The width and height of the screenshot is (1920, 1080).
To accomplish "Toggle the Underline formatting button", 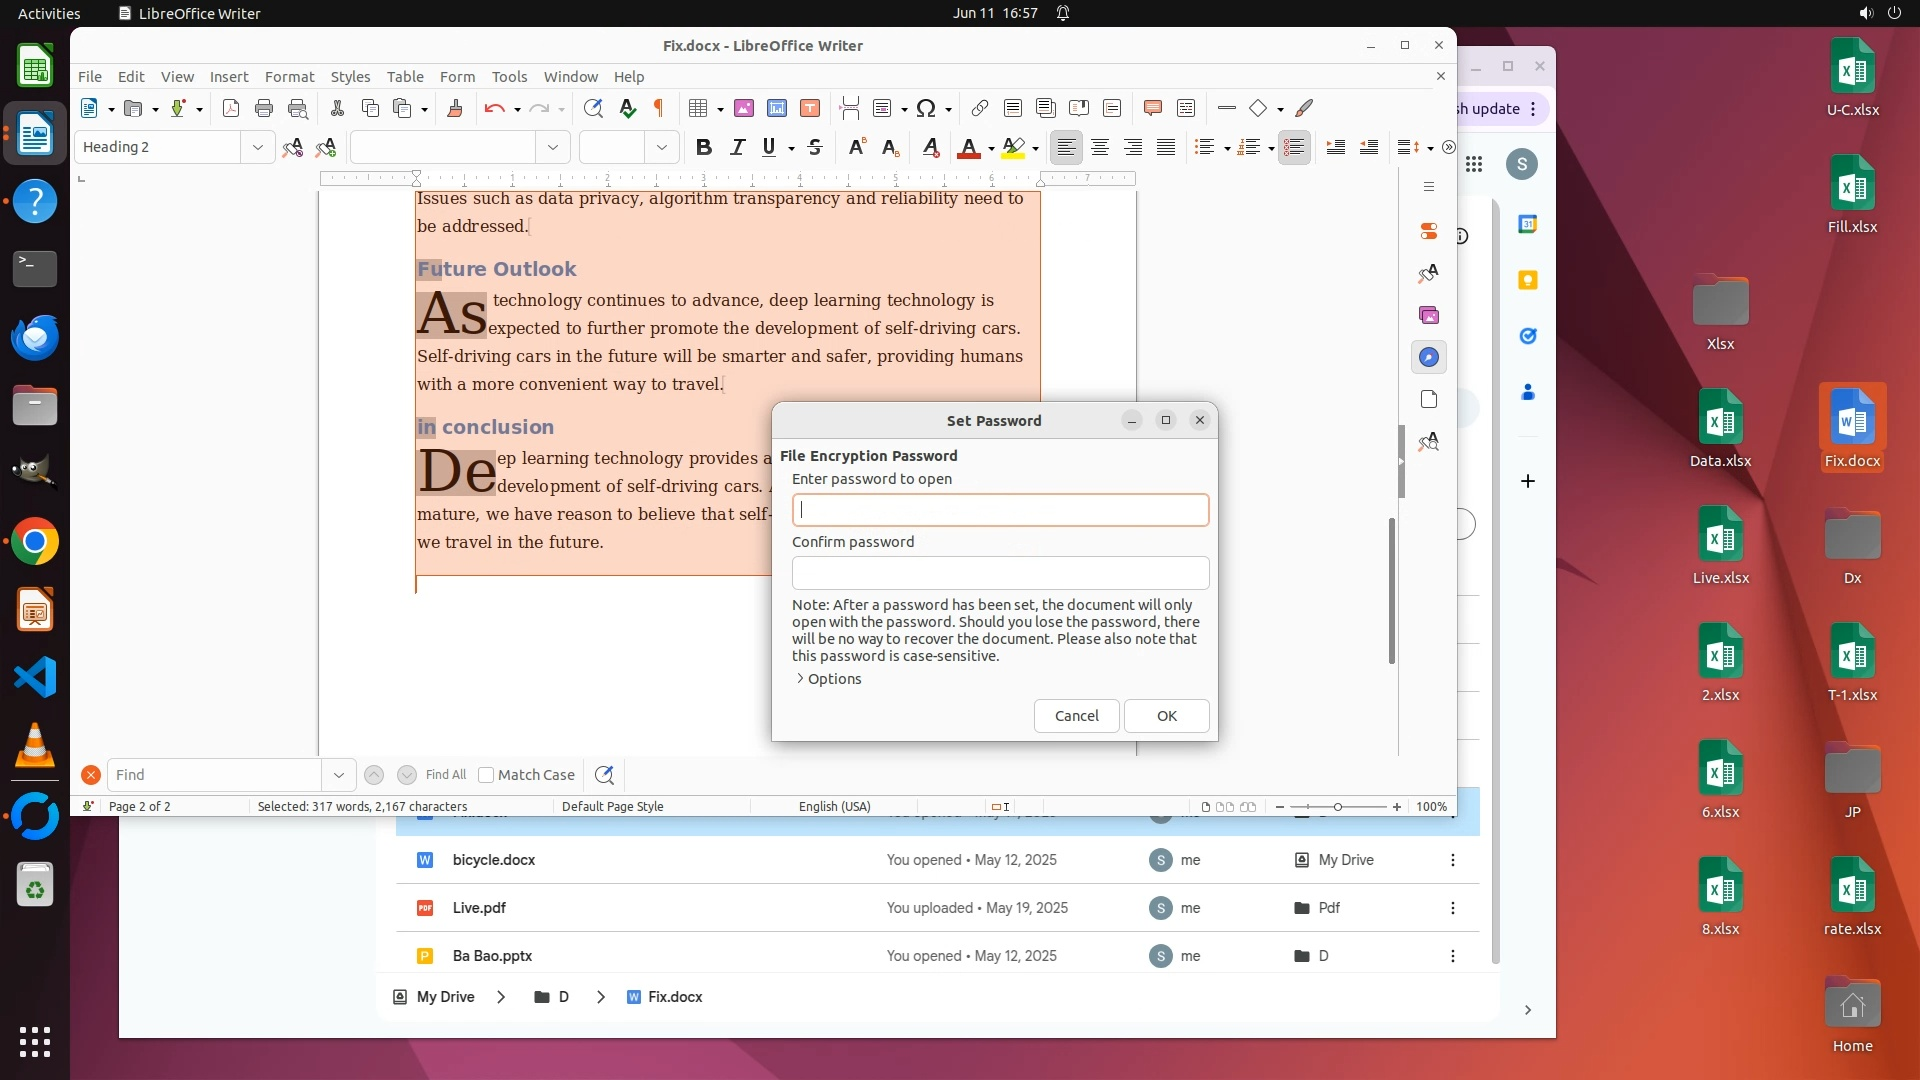I will [768, 147].
